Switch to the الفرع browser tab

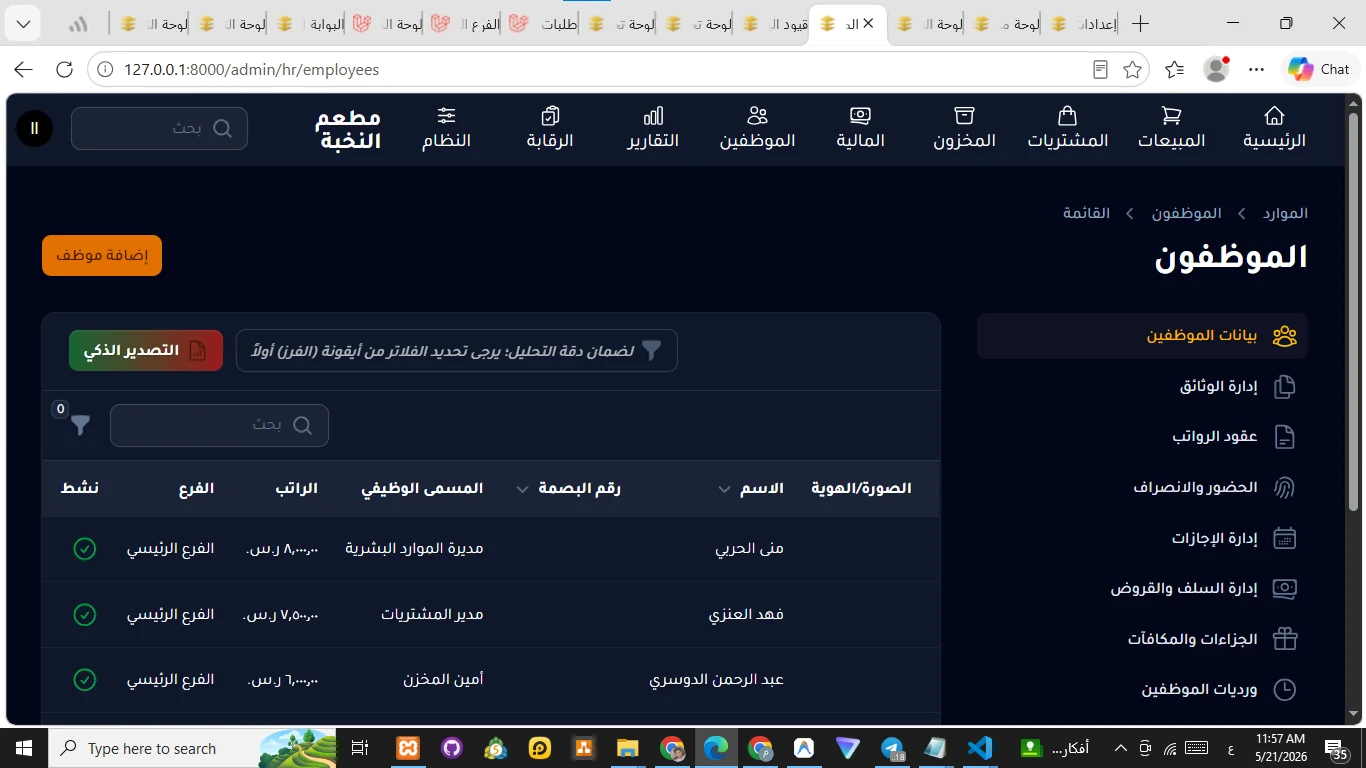[x=466, y=24]
